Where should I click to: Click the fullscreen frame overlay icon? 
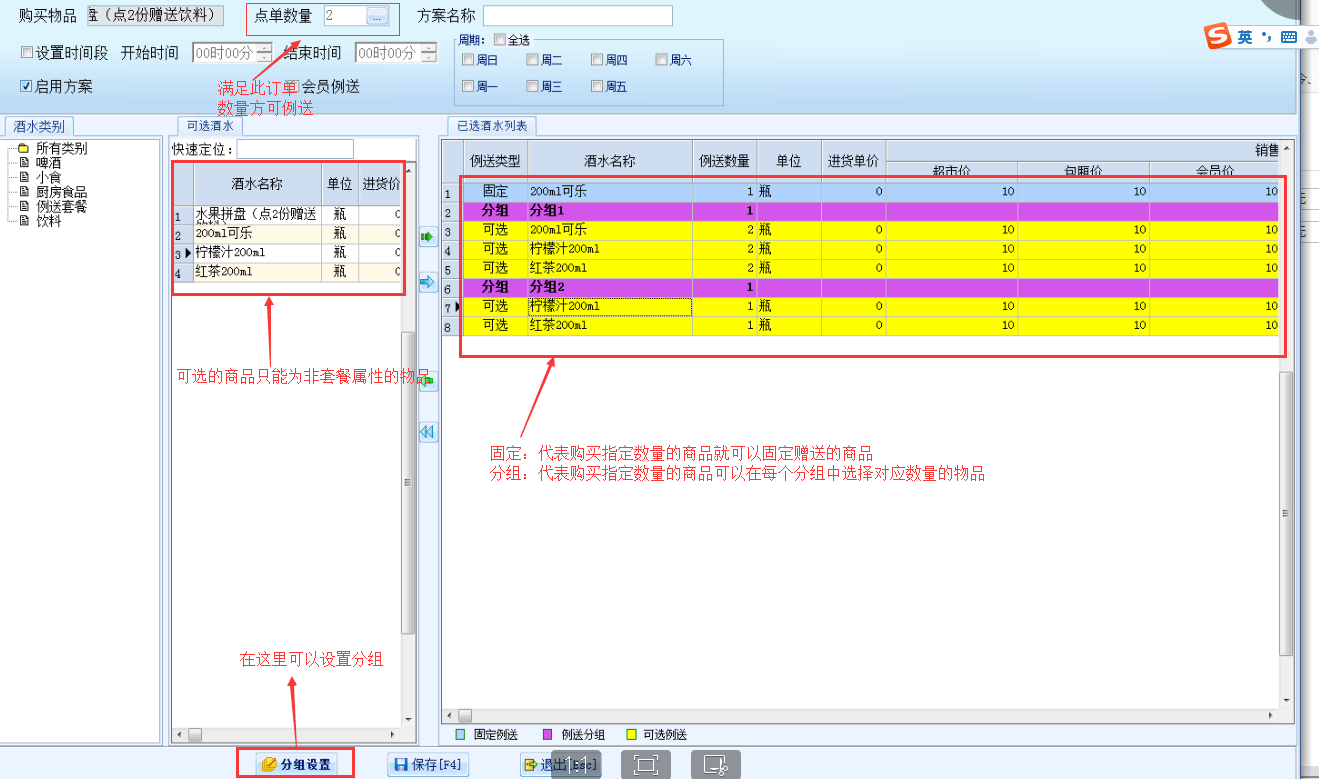(x=646, y=765)
